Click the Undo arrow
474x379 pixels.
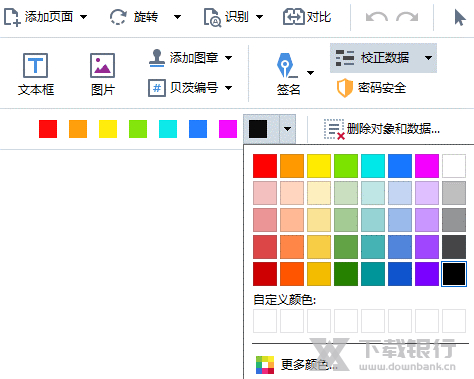377,17
